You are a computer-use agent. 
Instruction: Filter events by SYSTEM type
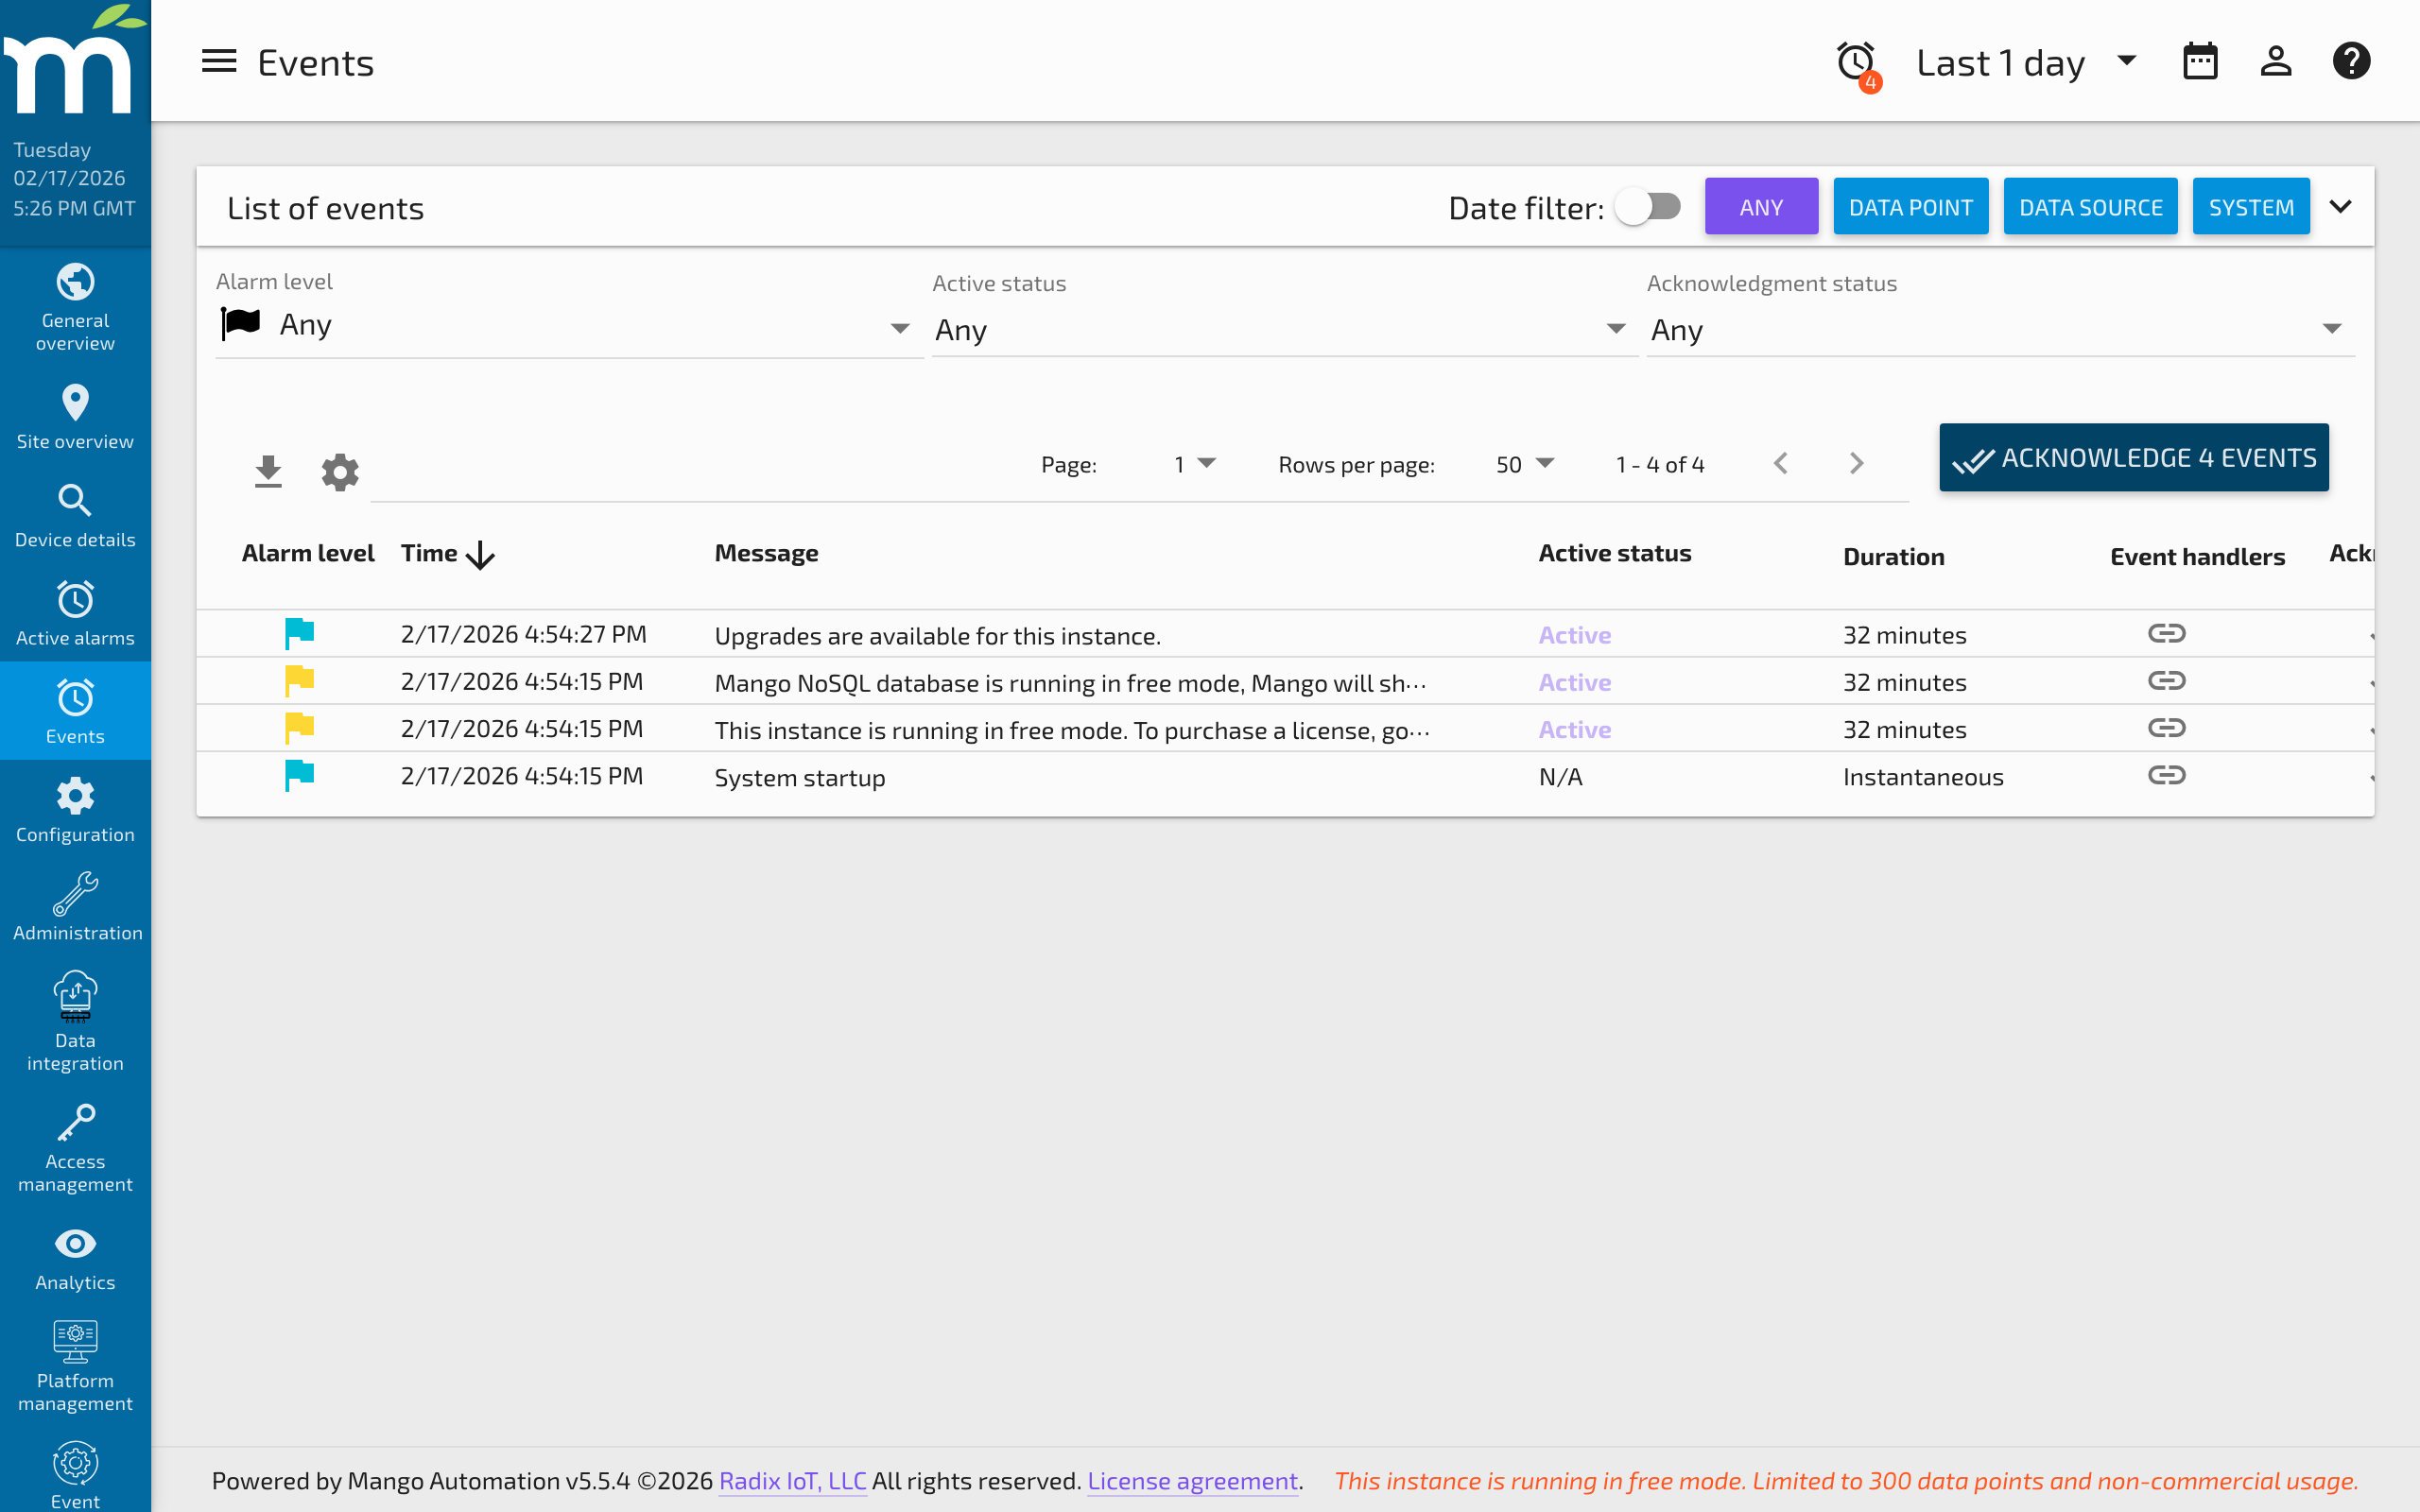[x=2251, y=206]
